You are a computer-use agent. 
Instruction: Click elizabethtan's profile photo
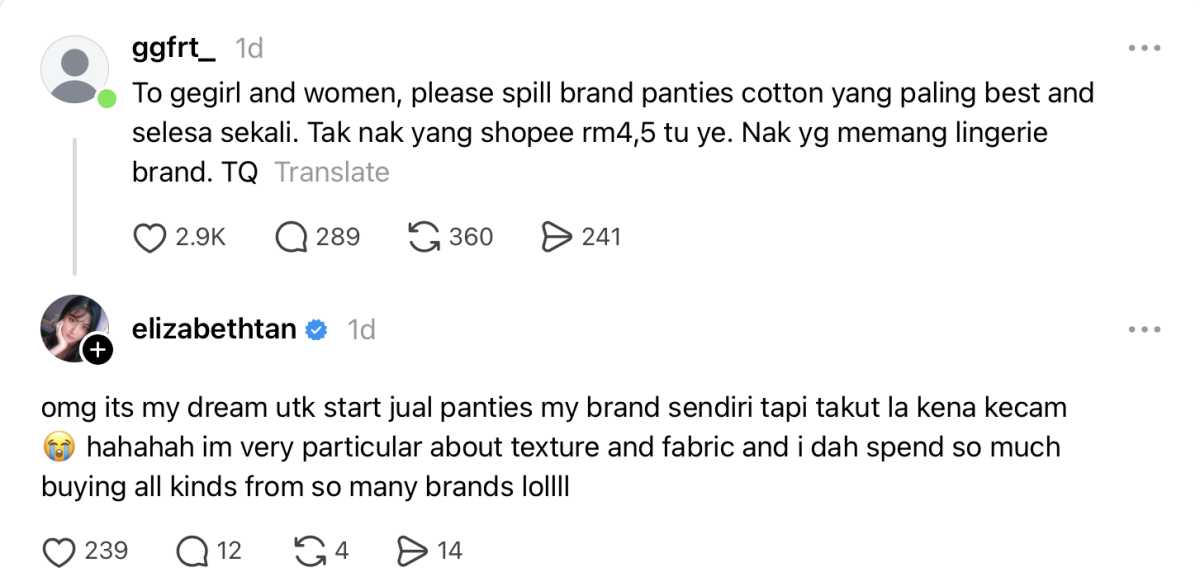[x=70, y=325]
